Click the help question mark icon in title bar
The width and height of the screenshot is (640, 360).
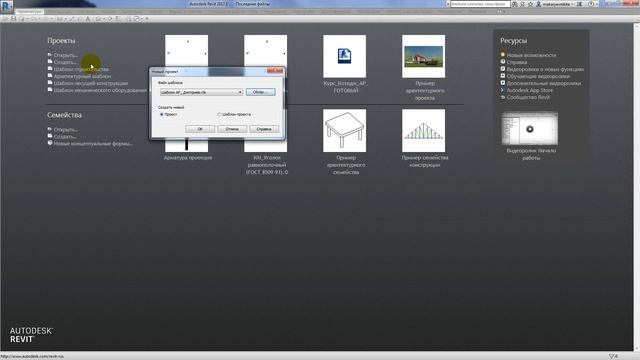[x=591, y=4]
